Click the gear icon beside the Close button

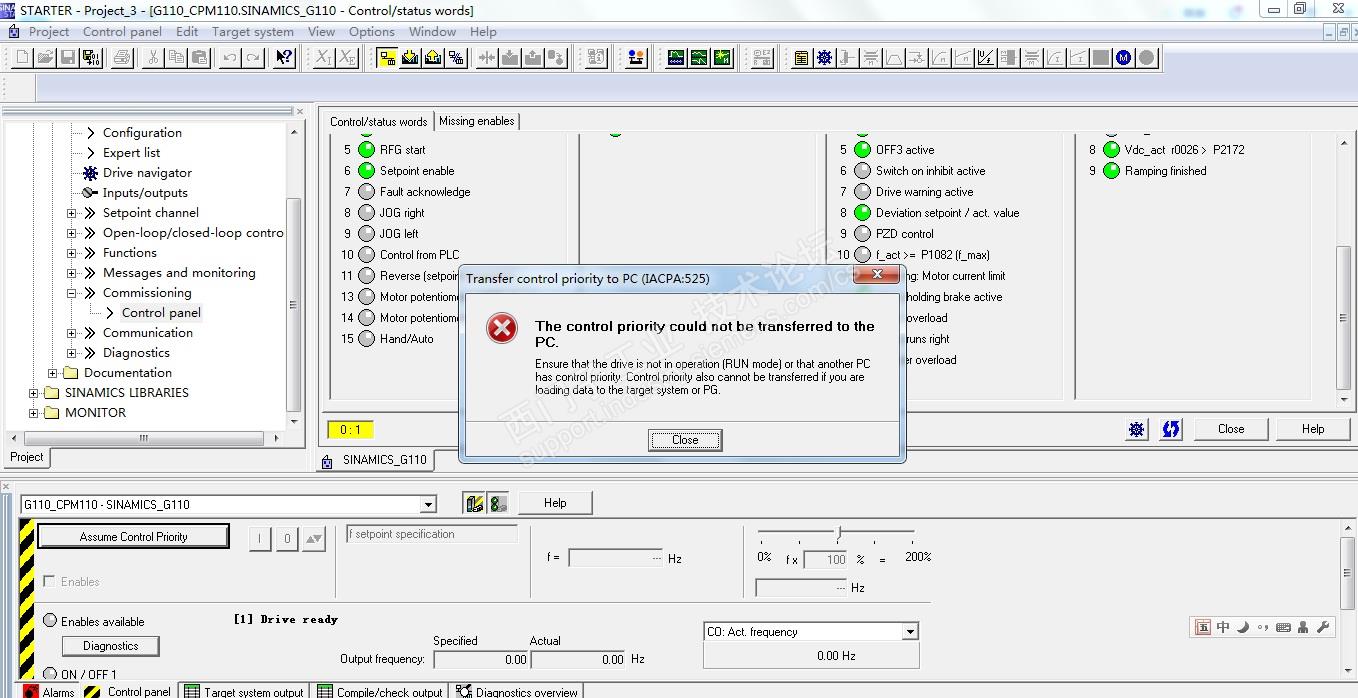[x=1136, y=429]
